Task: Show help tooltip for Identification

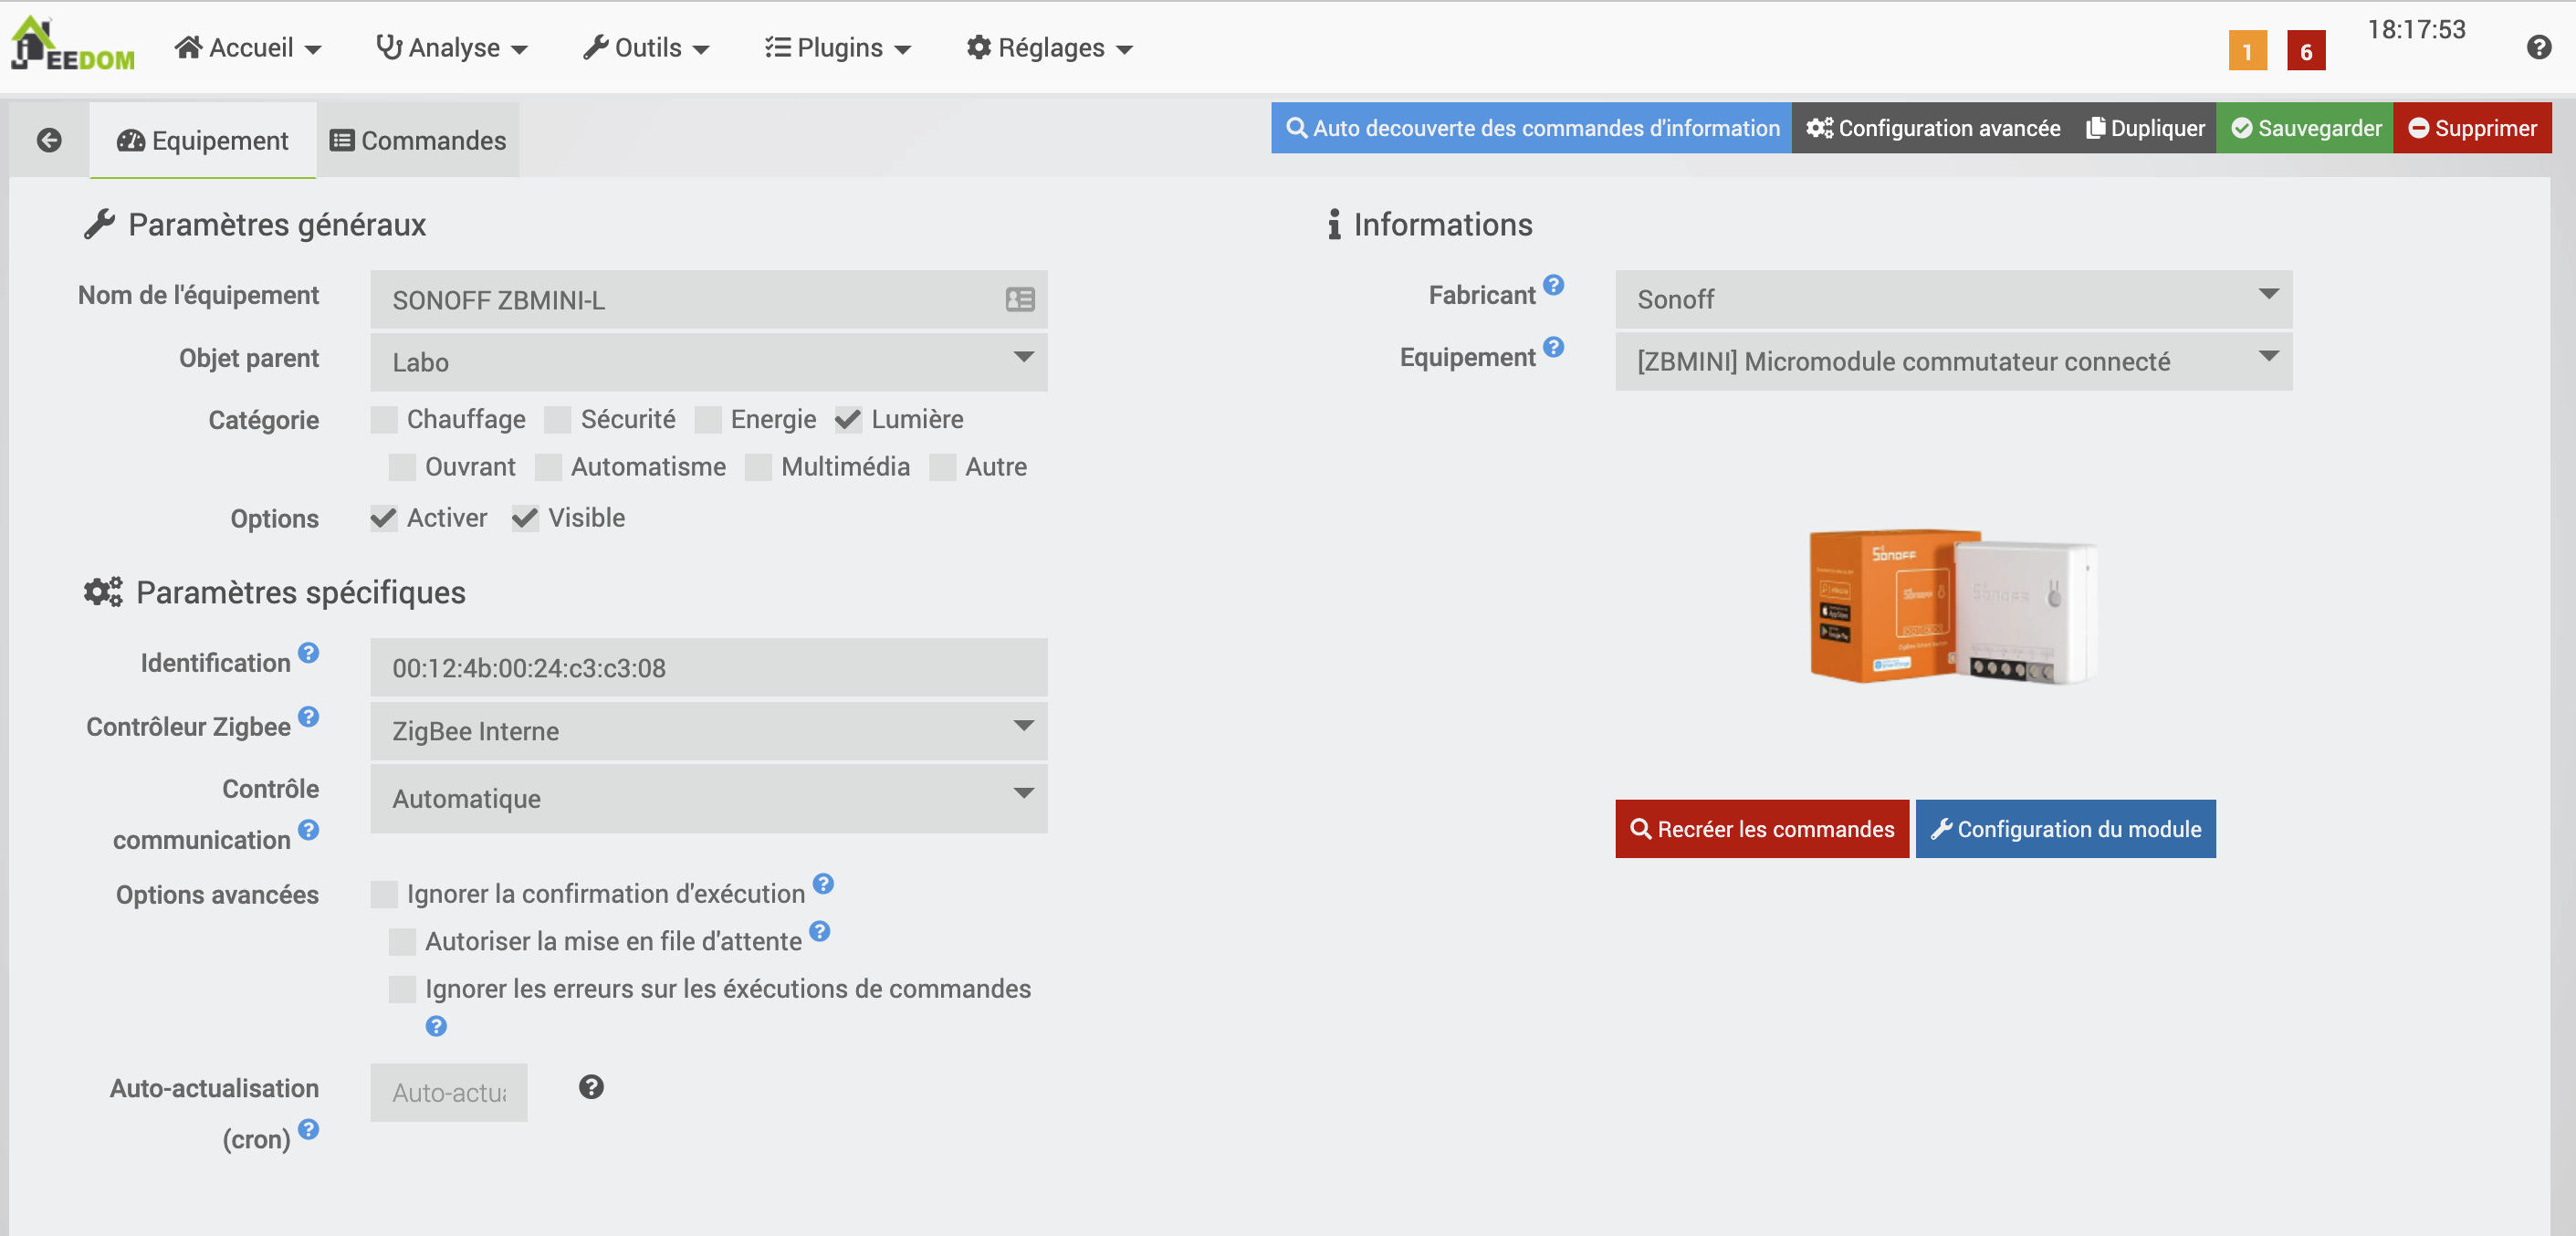Action: (309, 653)
